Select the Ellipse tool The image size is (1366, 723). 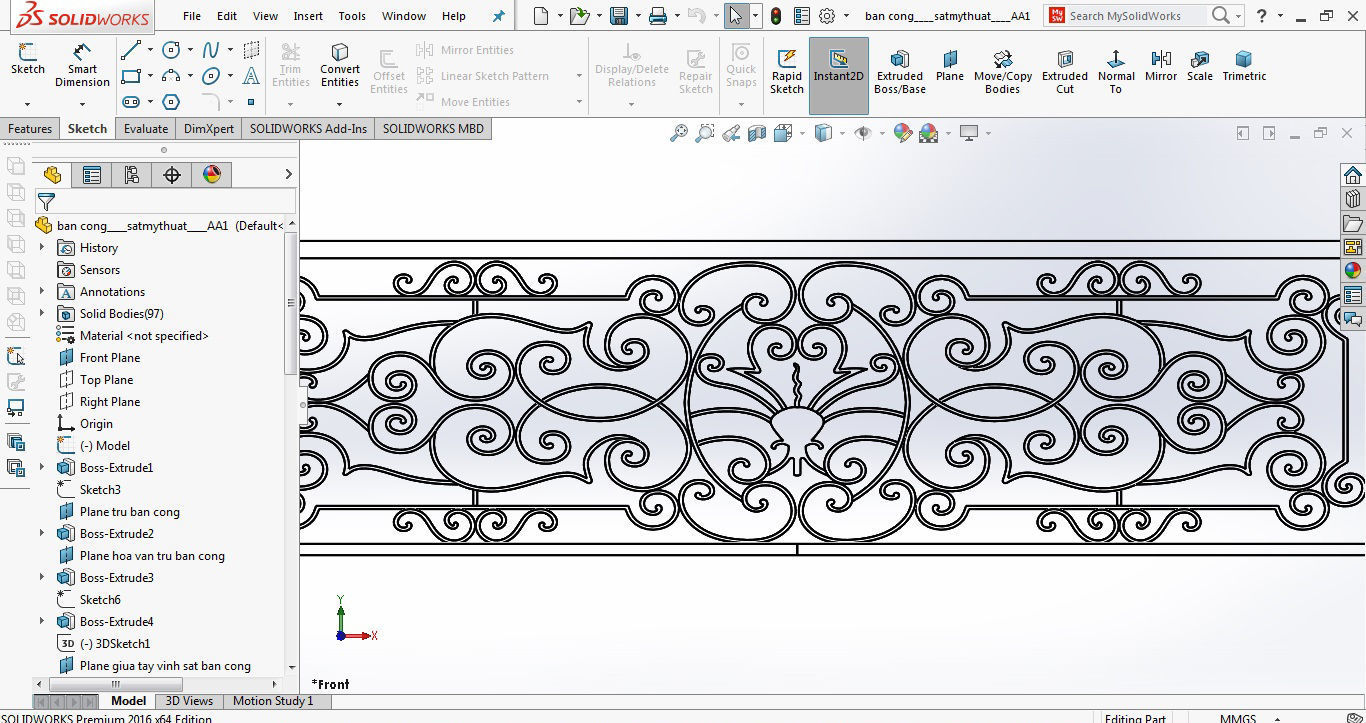211,76
